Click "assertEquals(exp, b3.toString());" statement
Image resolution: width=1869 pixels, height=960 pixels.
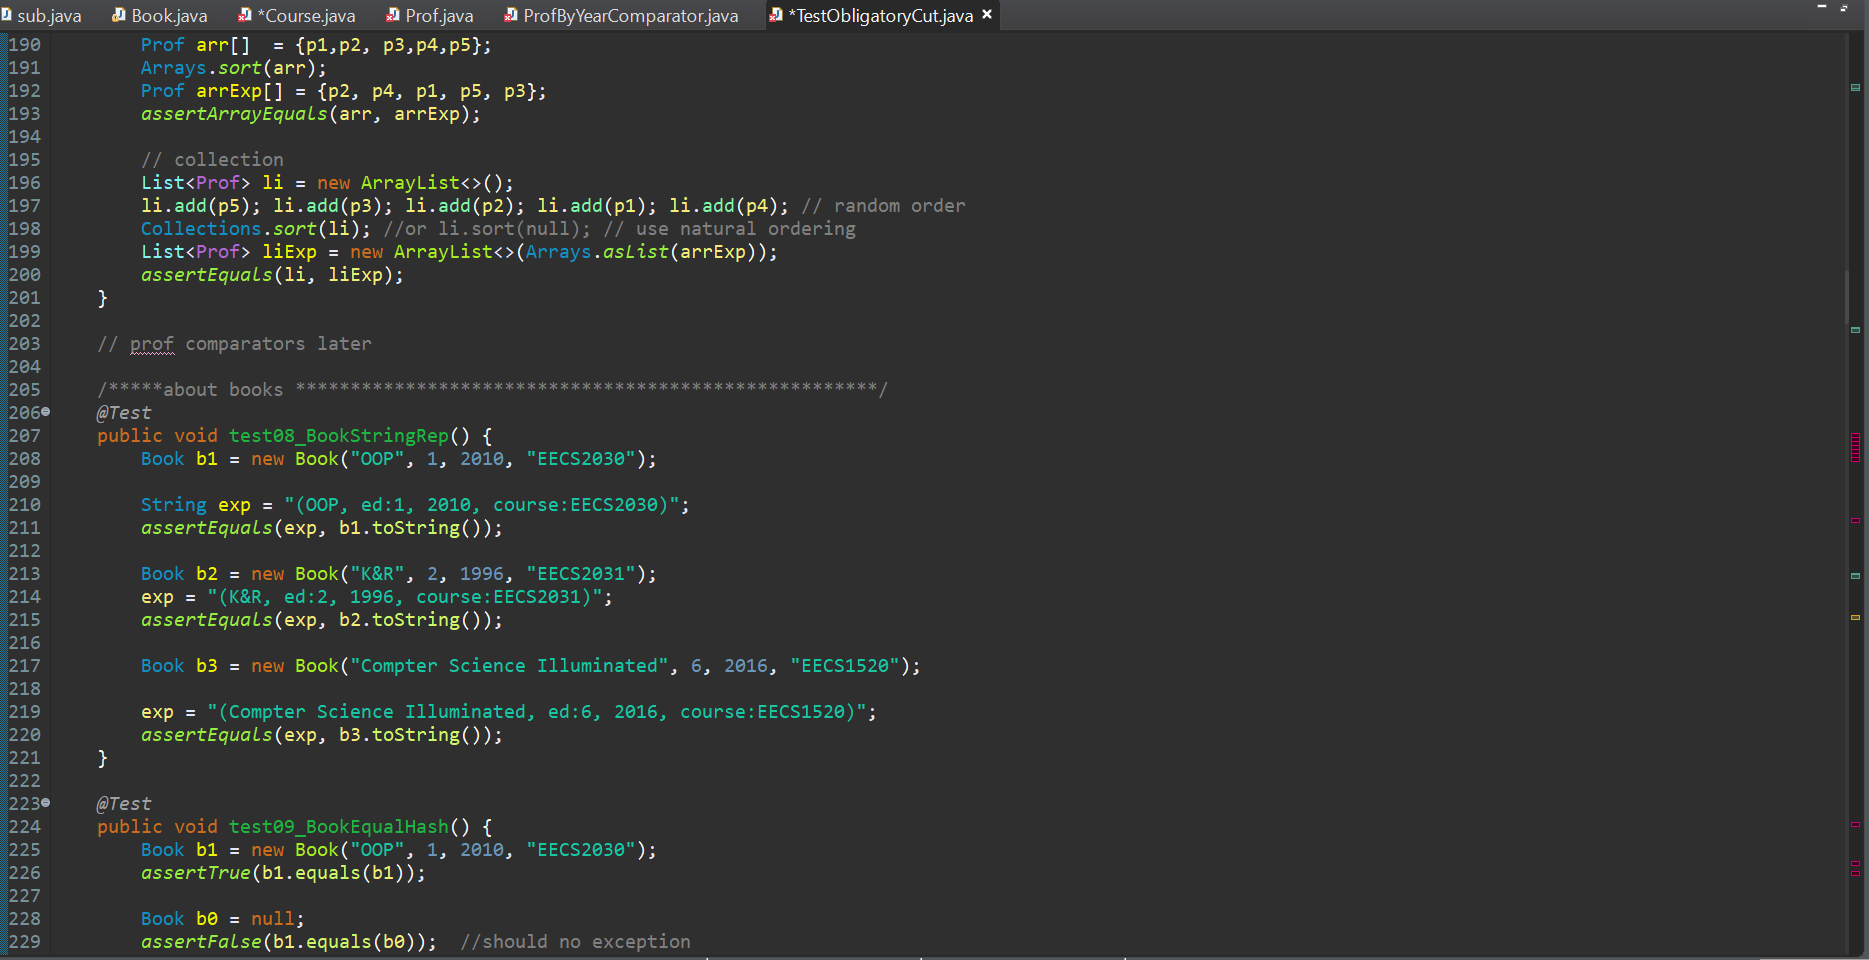tap(321, 735)
